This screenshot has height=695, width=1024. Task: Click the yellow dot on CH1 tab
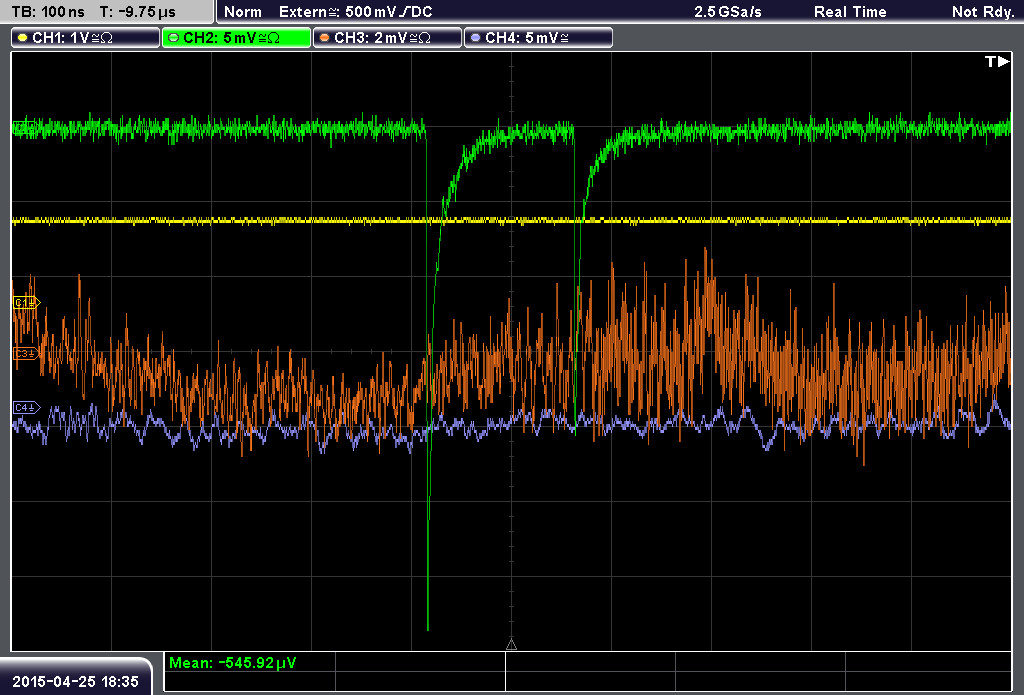23,38
